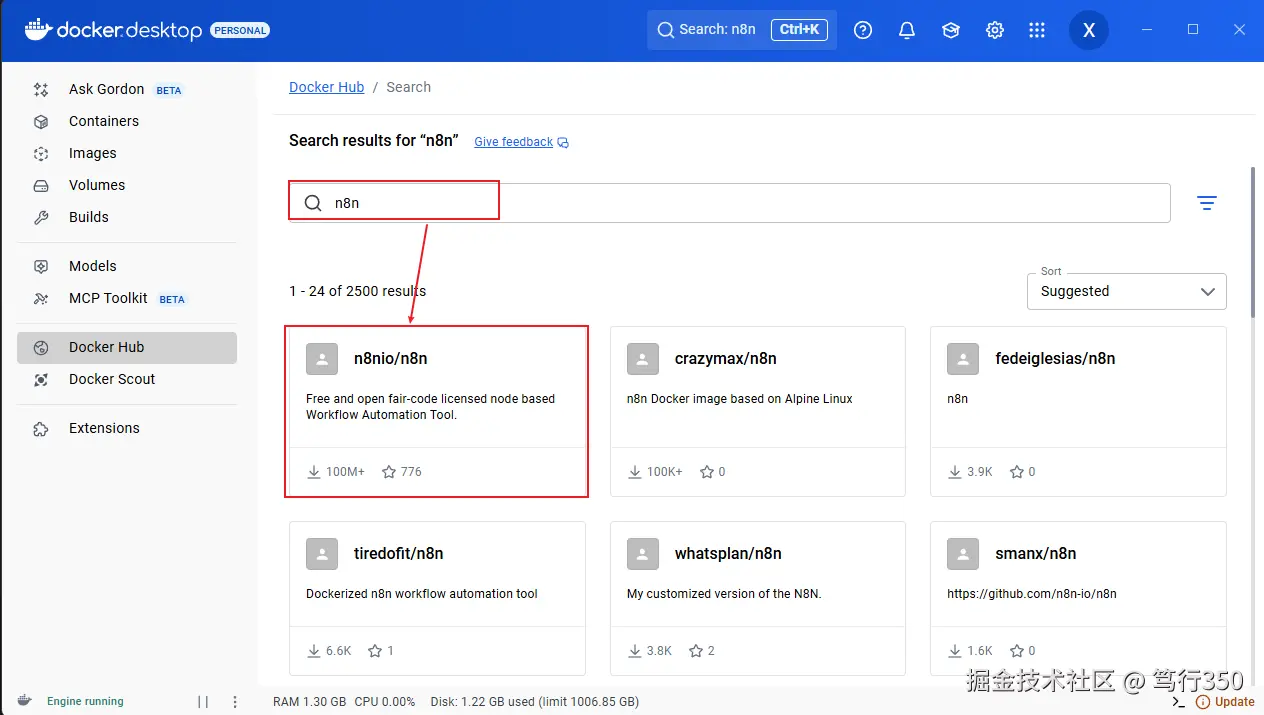
Task: Click the crazymax/n8n repository avatar
Action: (643, 359)
